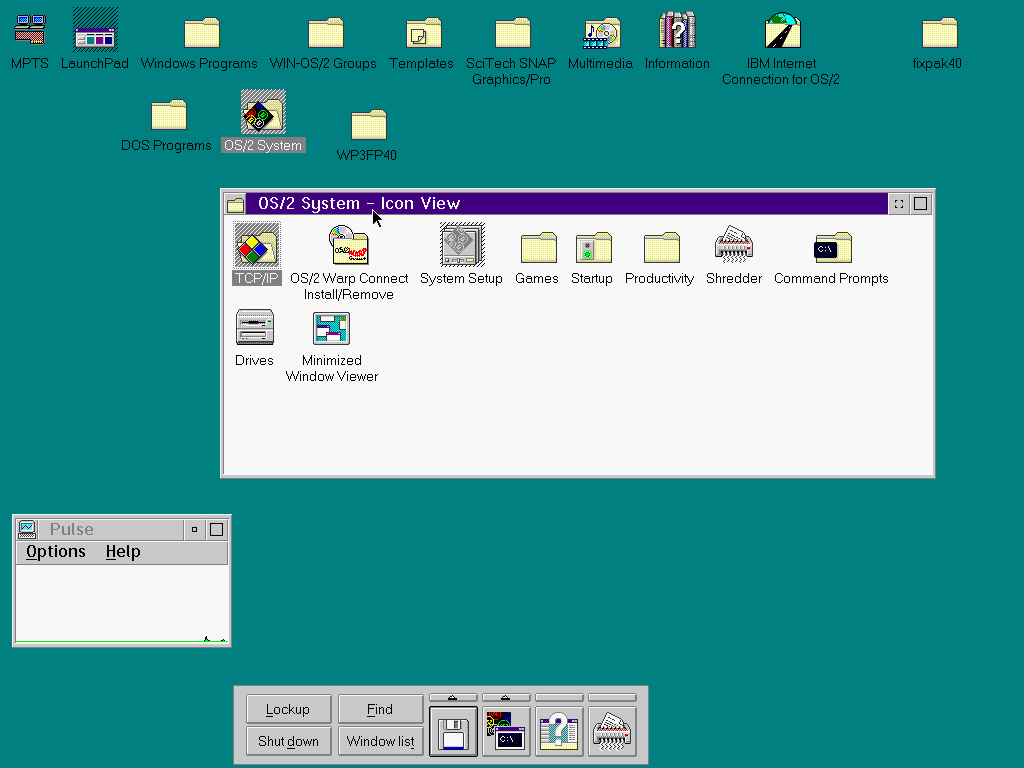This screenshot has width=1024, height=768.
Task: Click the Pulse window title bar
Action: tap(110, 529)
